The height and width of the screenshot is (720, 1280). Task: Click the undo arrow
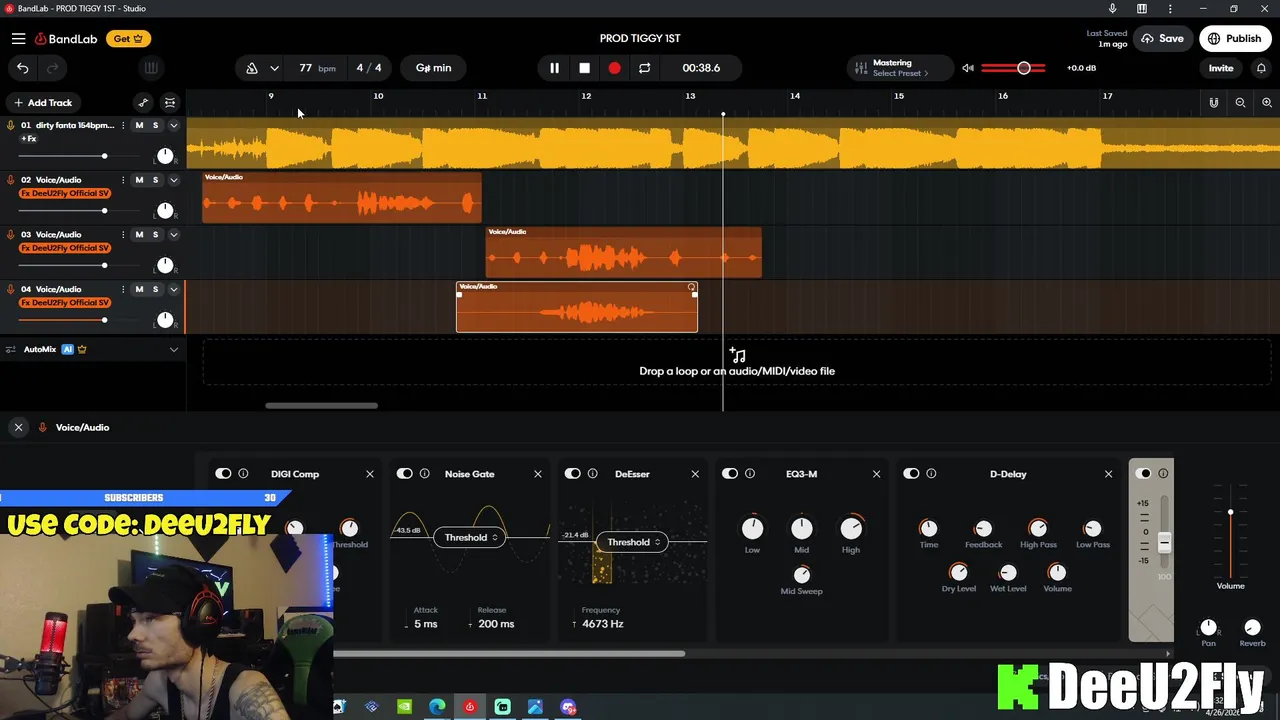point(23,68)
